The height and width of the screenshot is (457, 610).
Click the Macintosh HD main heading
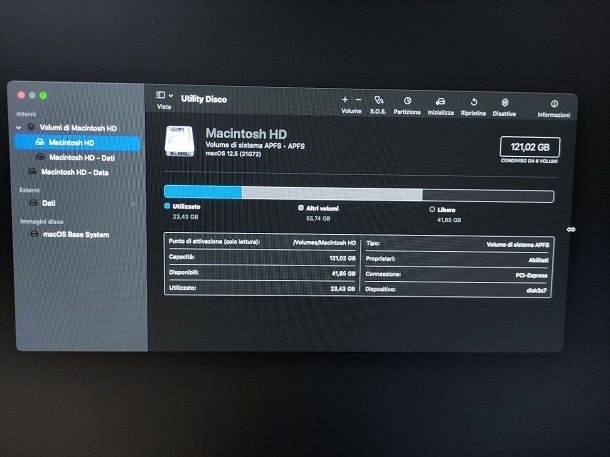[x=246, y=133]
